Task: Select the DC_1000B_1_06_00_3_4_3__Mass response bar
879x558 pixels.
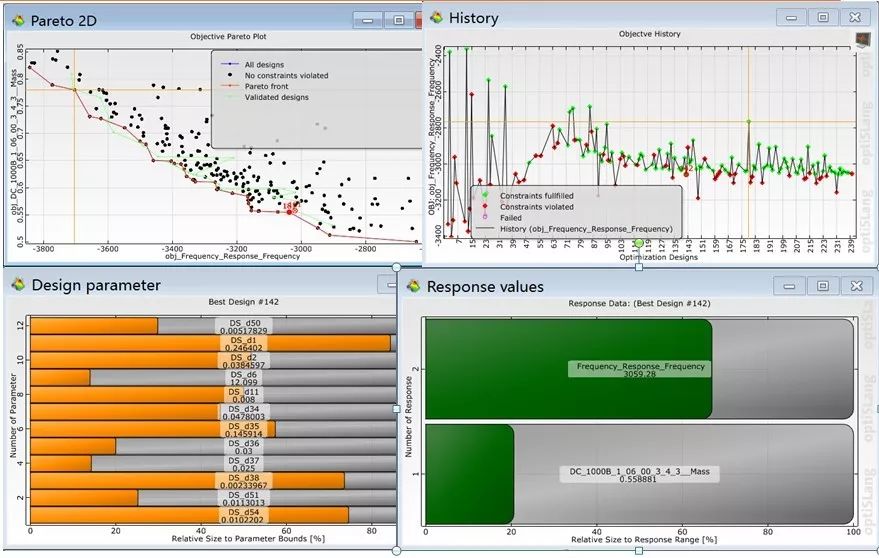Action: coord(640,474)
